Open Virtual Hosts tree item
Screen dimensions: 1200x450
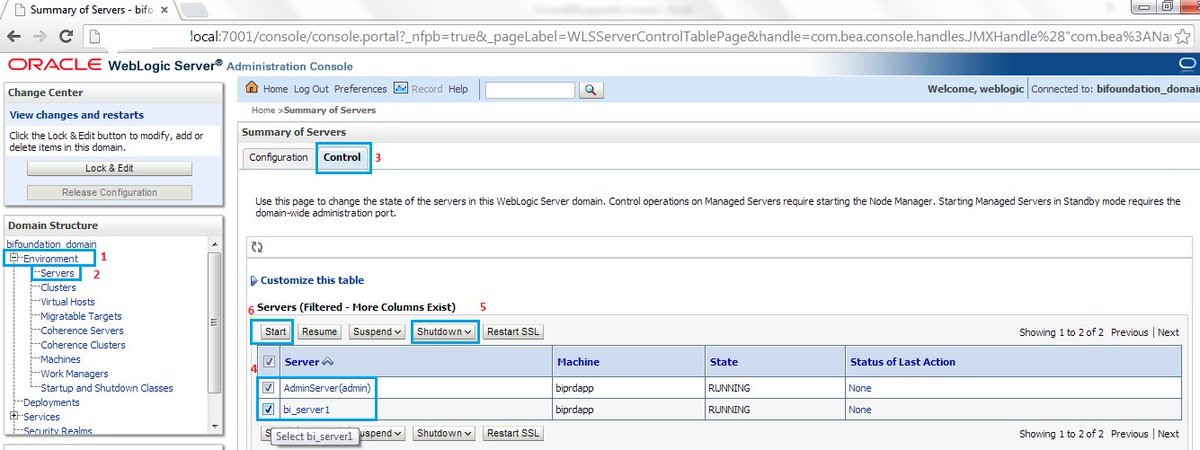(x=68, y=301)
